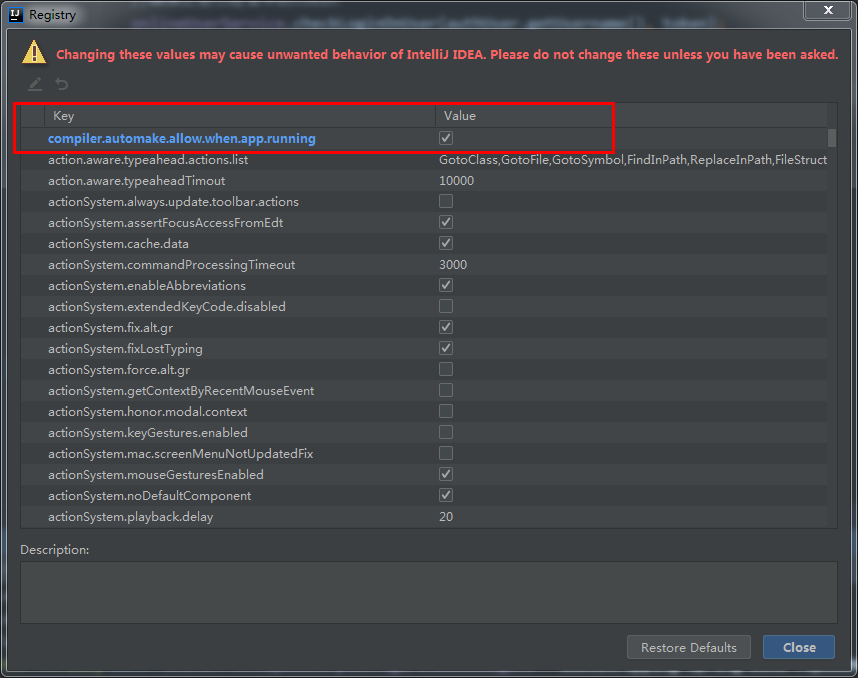Toggle actionSystem.cache.data checkbox
The height and width of the screenshot is (678, 858).
click(x=446, y=243)
